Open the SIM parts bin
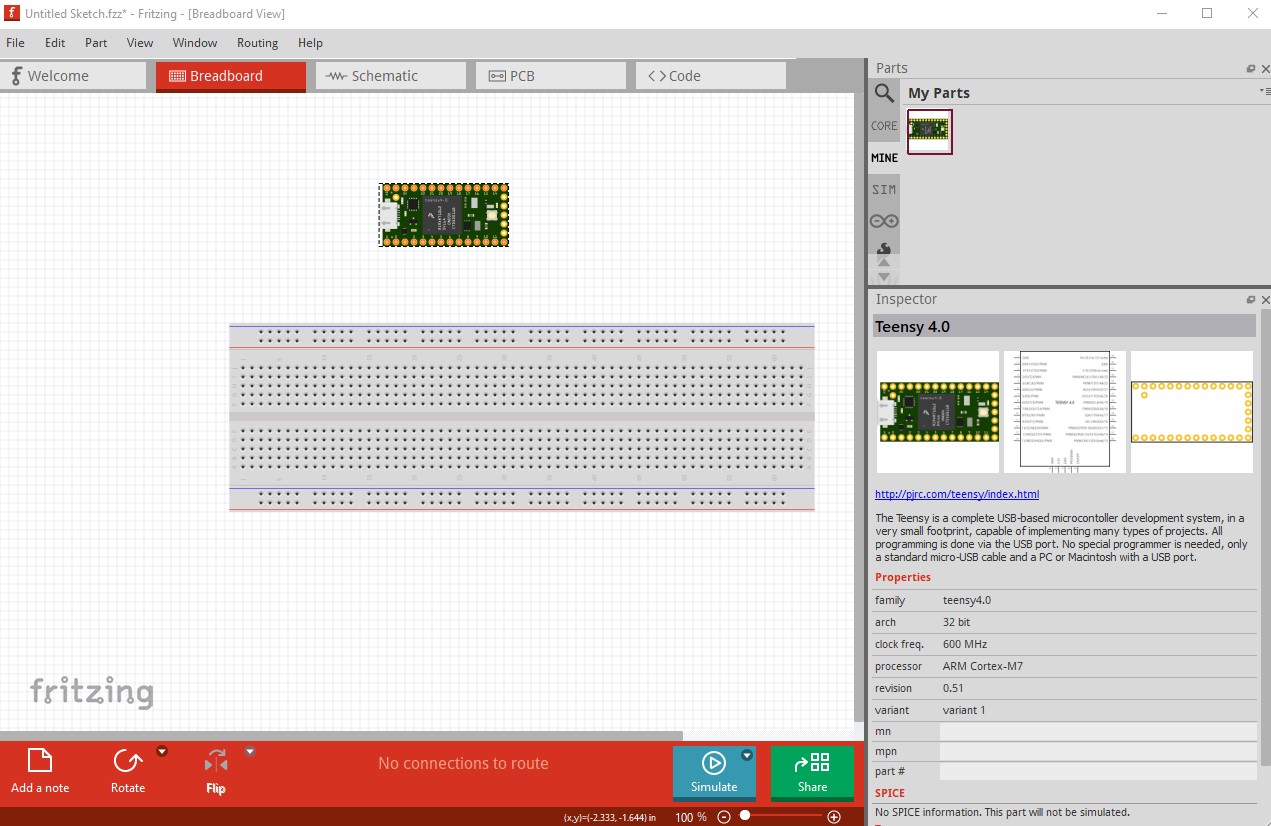The width and height of the screenshot is (1271, 826). (x=884, y=190)
